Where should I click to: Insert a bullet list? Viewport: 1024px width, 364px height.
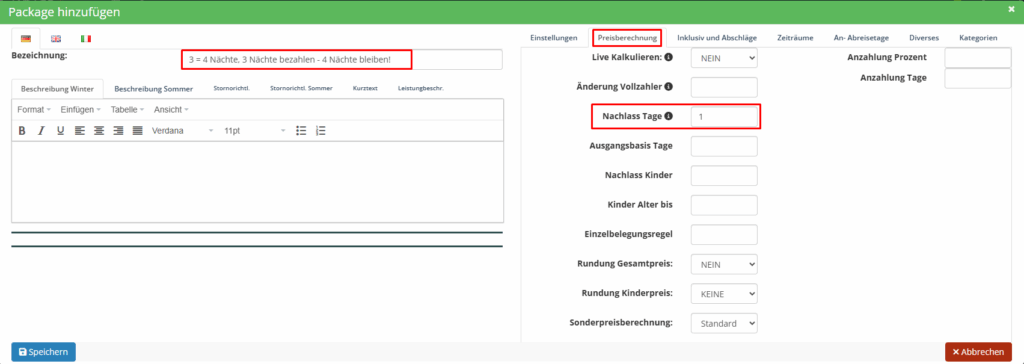coord(301,131)
